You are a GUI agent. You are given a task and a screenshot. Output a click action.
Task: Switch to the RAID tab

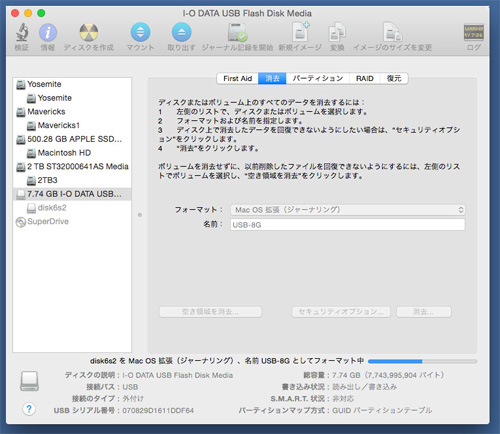[x=365, y=79]
